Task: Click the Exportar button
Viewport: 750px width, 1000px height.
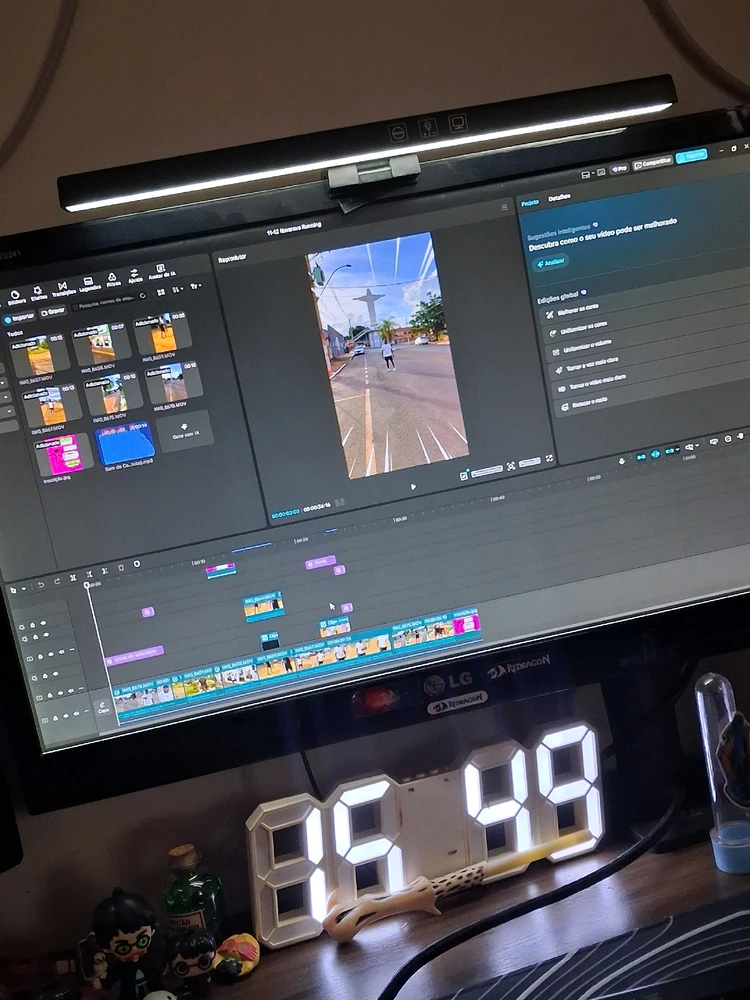Action: [691, 156]
